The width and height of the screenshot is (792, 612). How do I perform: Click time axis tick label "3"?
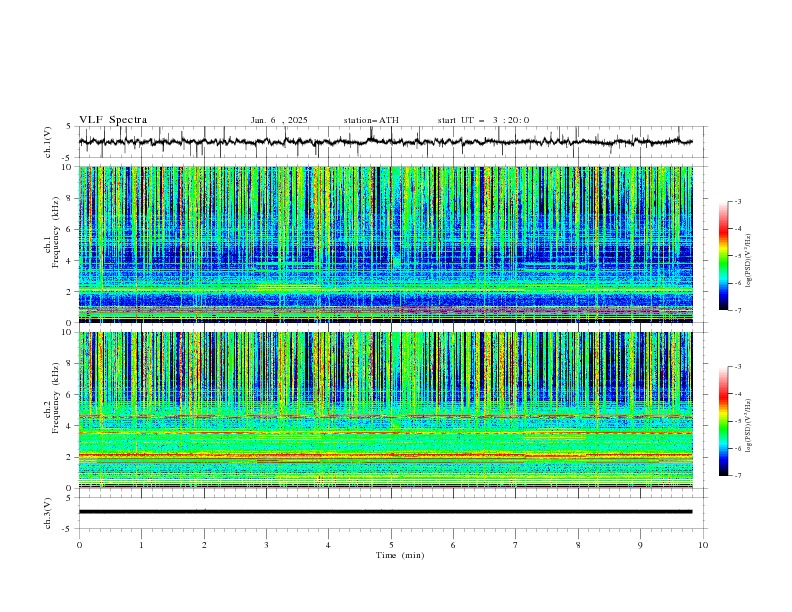point(266,545)
